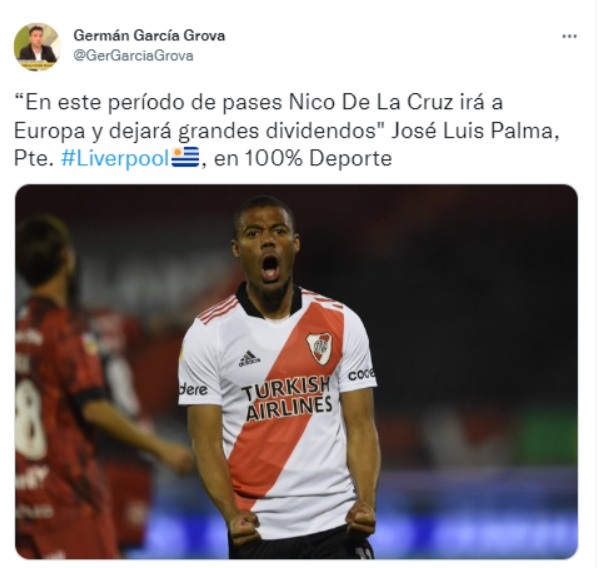Open the three-dot more options menu
604x568 pixels.
[x=569, y=37]
